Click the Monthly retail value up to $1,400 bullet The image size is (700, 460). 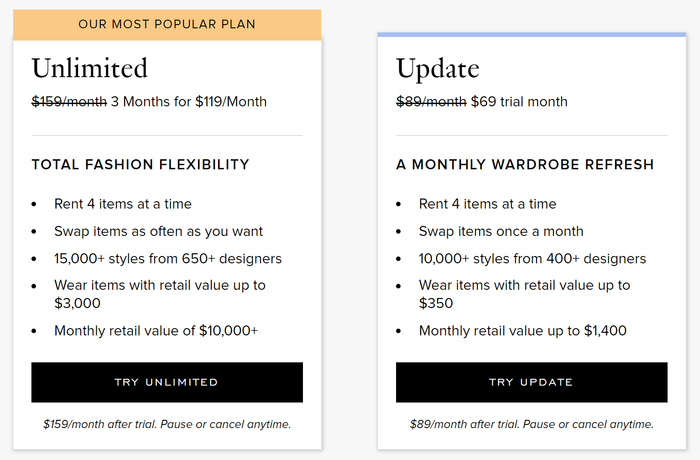[523, 330]
